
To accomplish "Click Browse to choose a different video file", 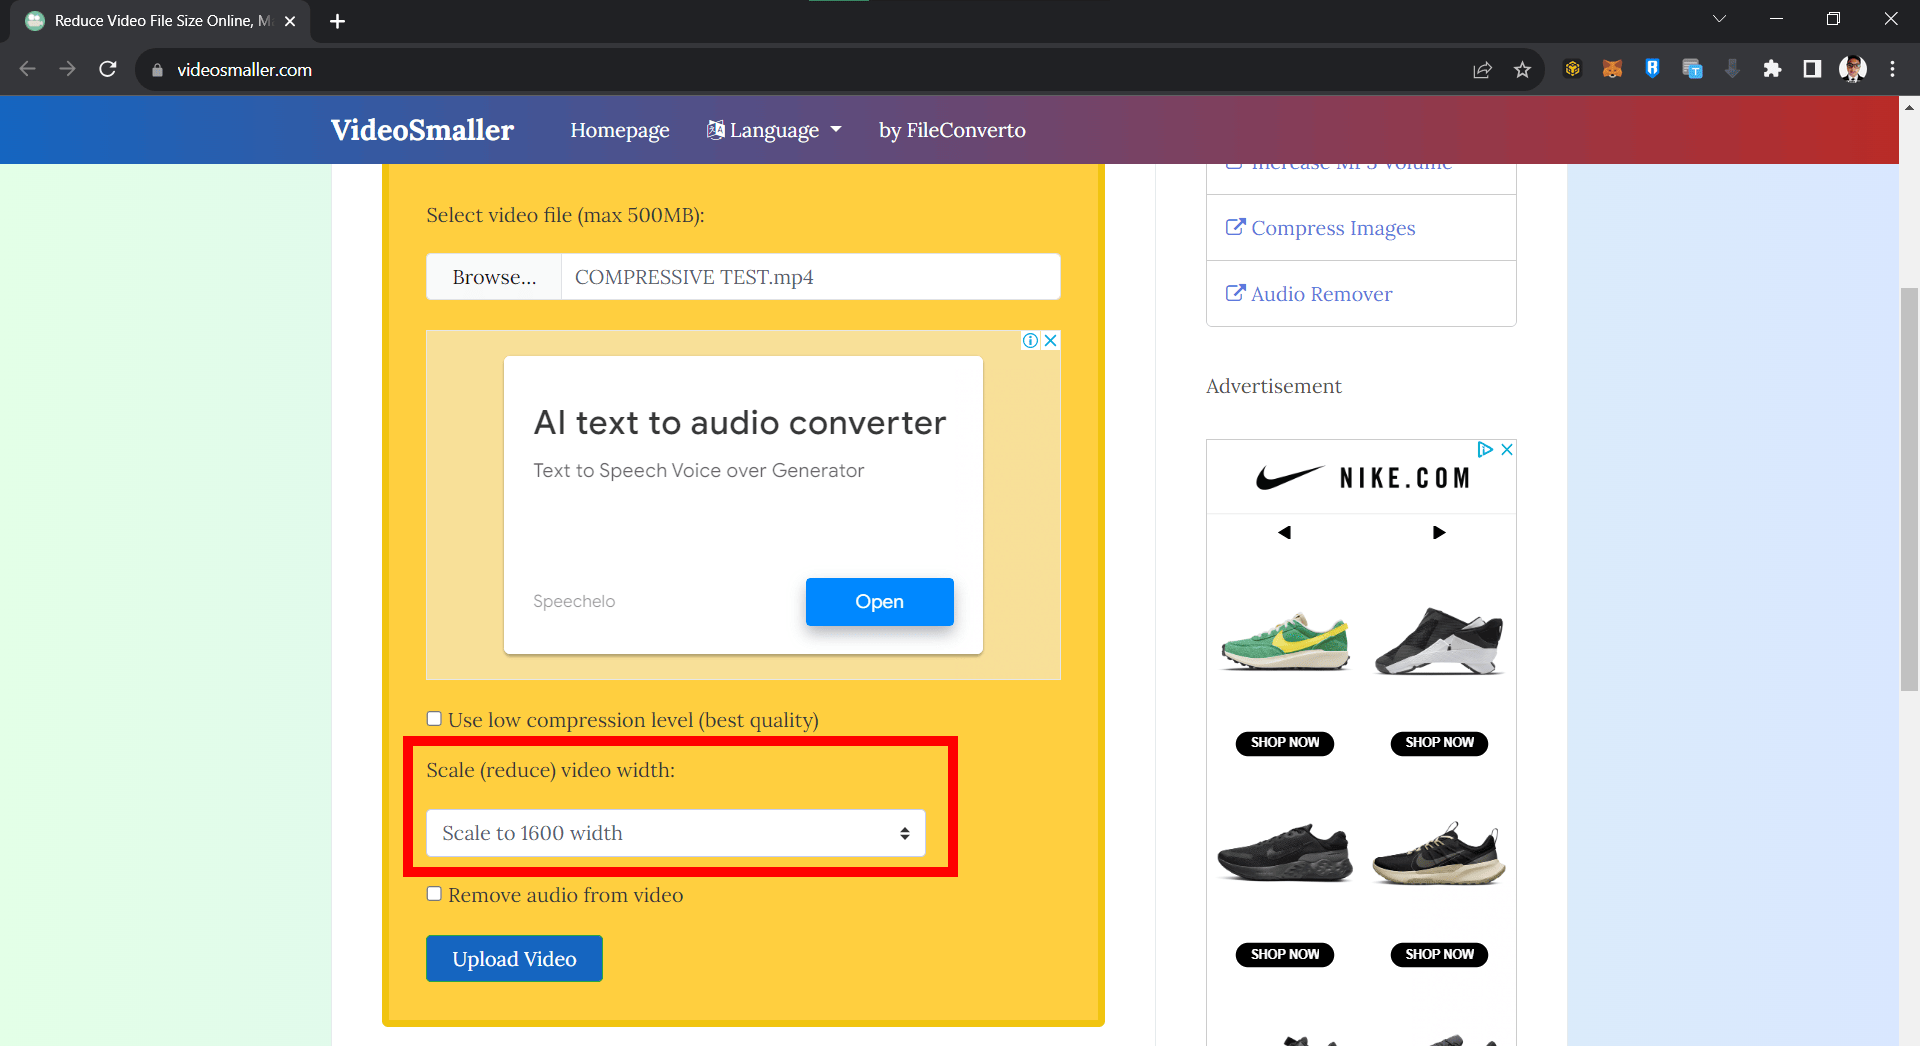I will 493,277.
